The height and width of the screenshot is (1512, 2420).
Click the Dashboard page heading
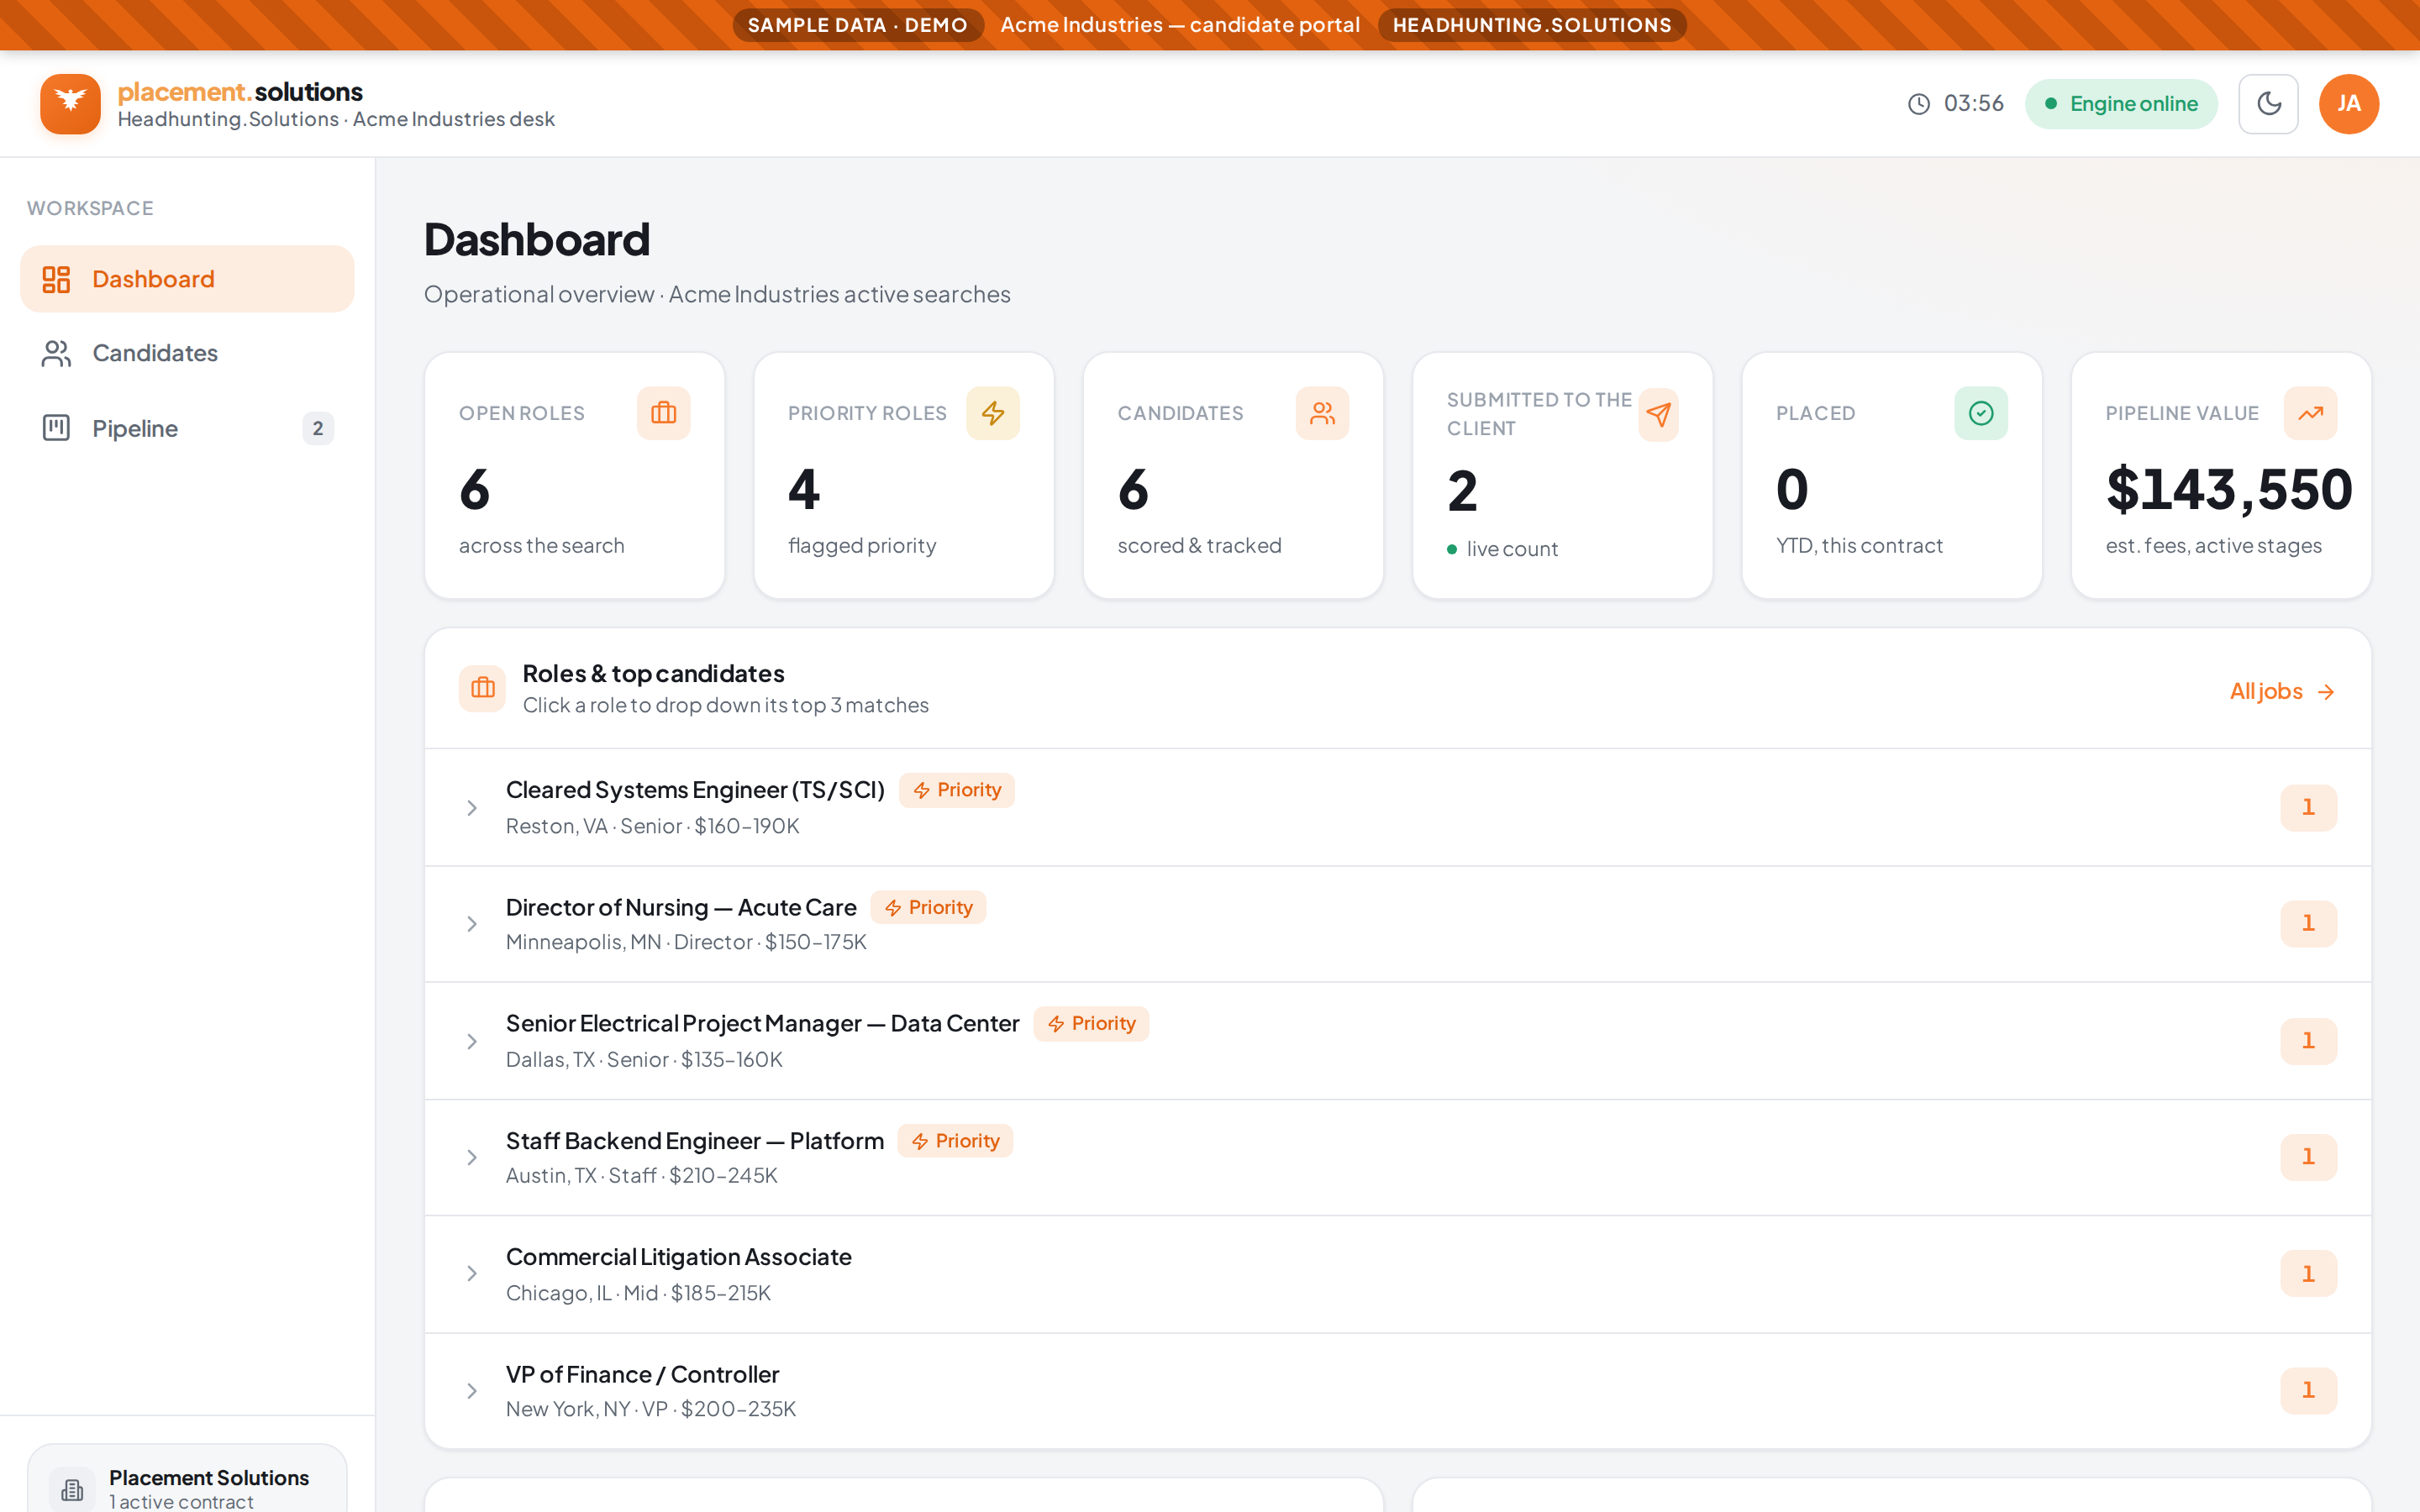(537, 240)
